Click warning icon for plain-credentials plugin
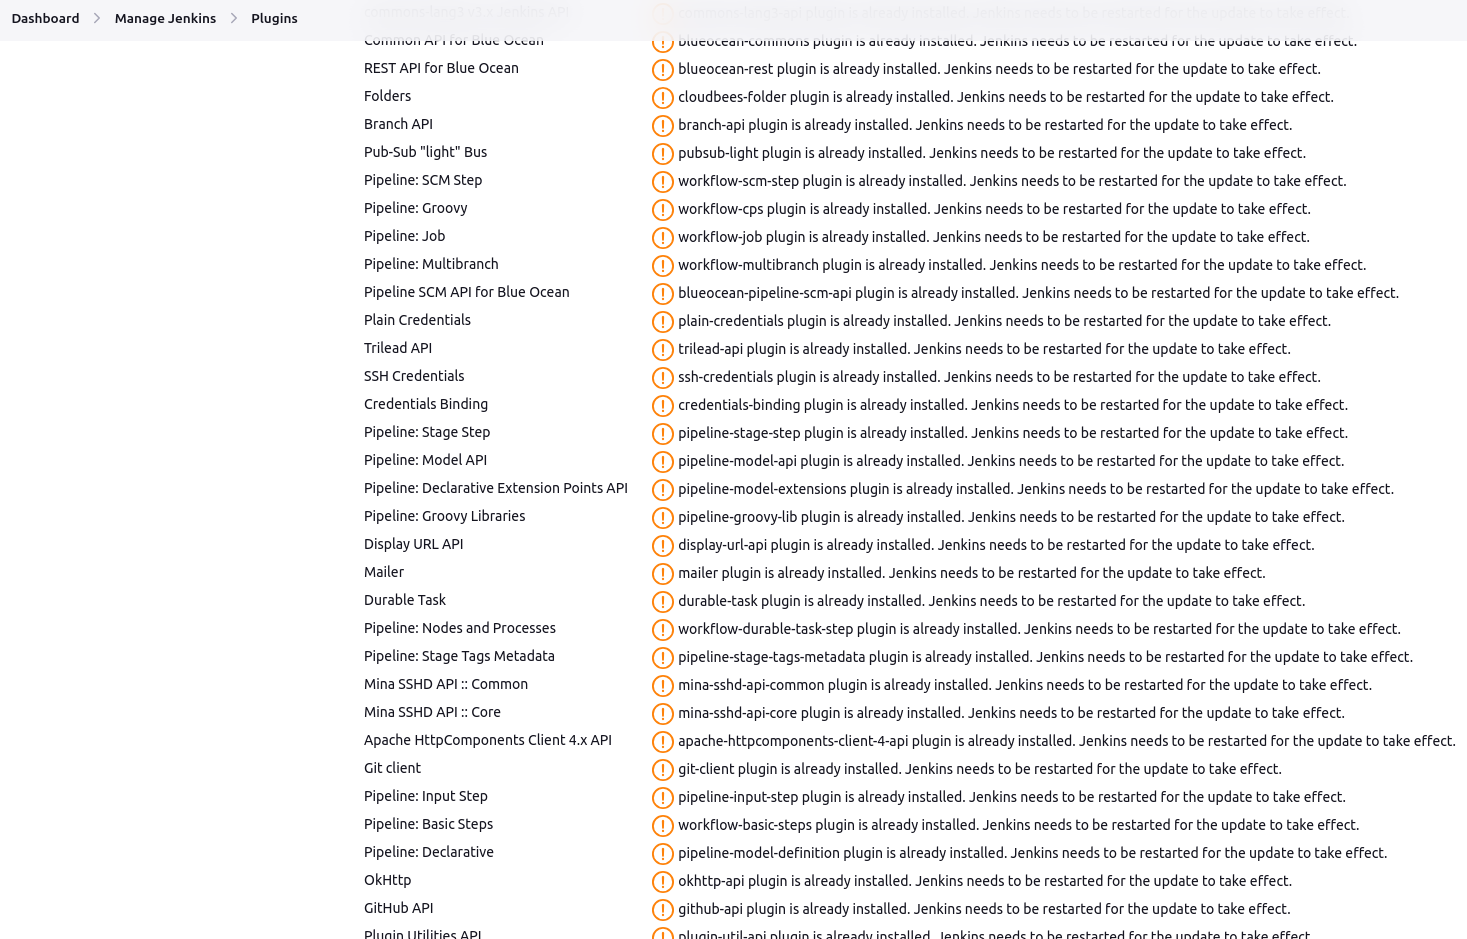This screenshot has width=1467, height=939. click(662, 322)
